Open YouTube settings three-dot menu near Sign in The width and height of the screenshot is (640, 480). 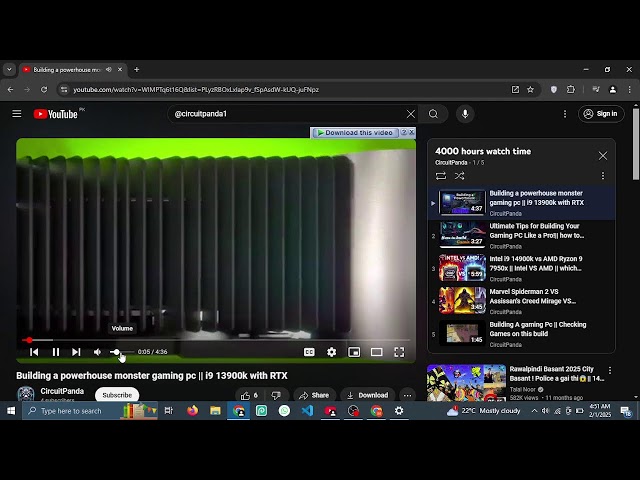coord(565,114)
